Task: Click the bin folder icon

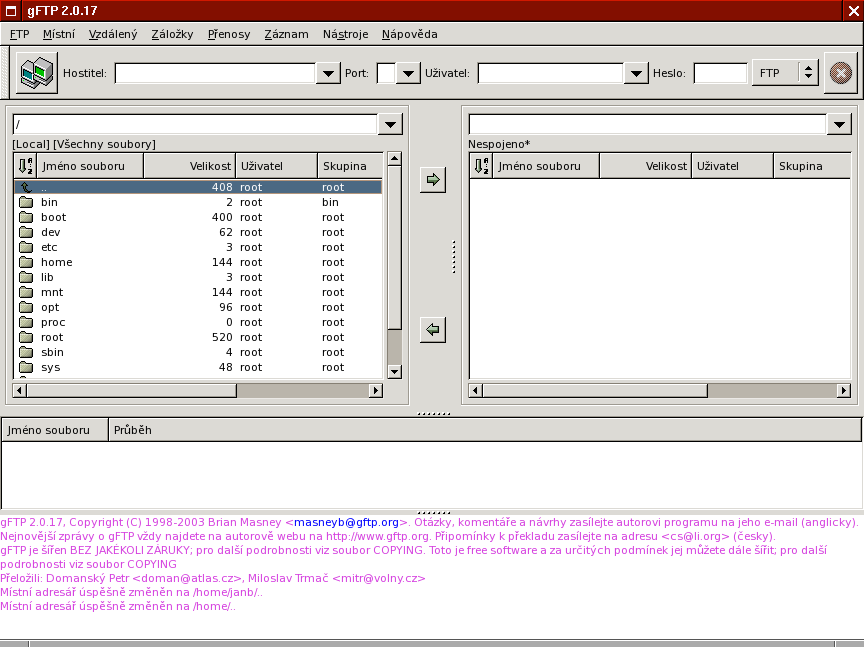Action: [x=26, y=202]
